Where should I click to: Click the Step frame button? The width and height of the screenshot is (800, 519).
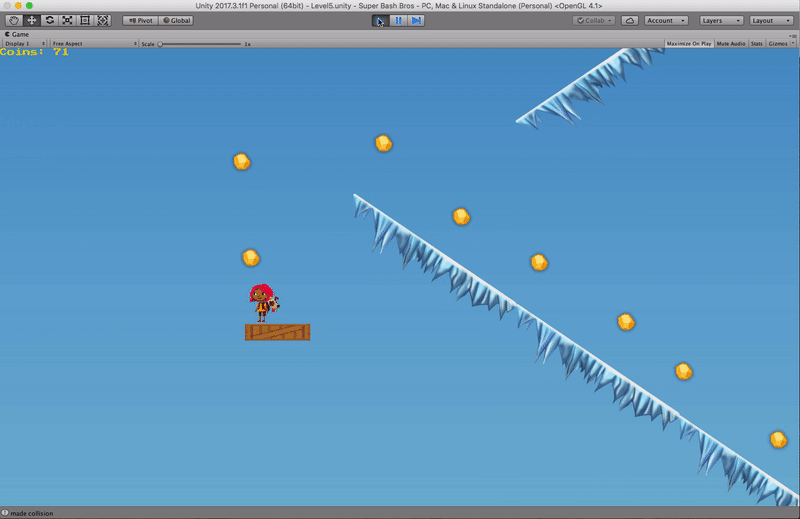point(416,20)
